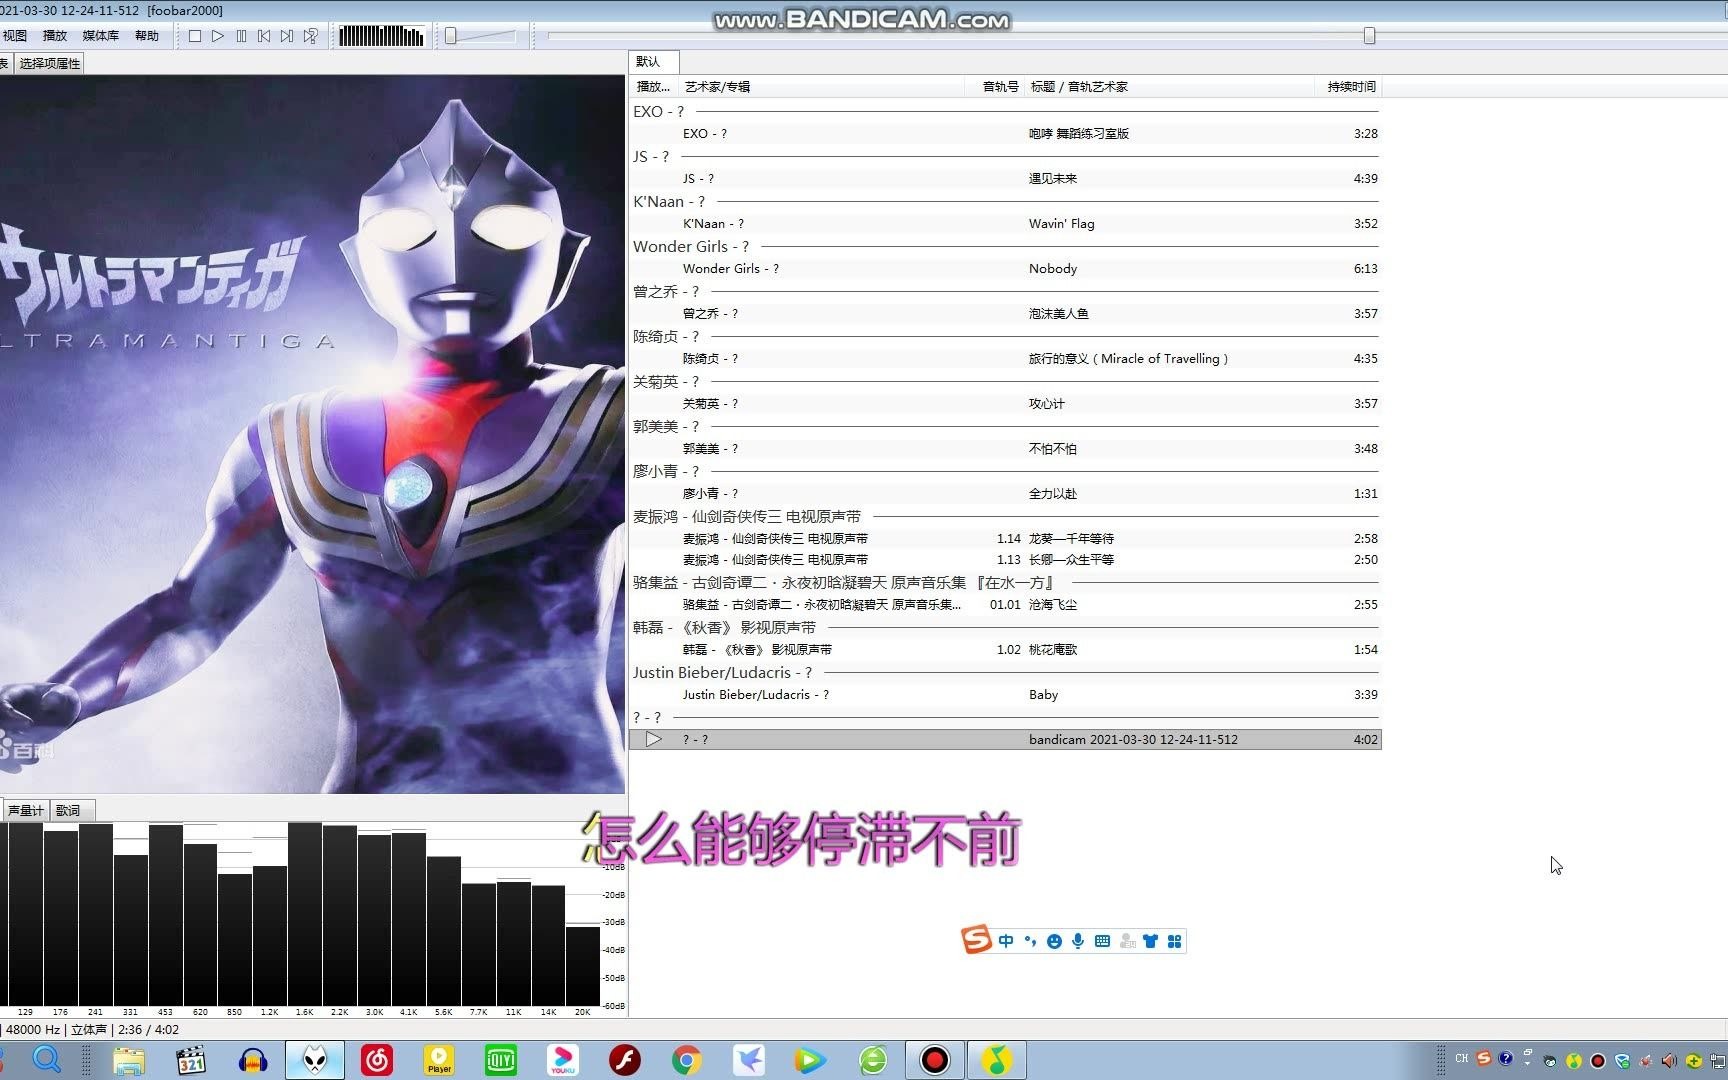Select the track 攻心计
Image resolution: width=1728 pixels, height=1080 pixels.
(x=1005, y=404)
